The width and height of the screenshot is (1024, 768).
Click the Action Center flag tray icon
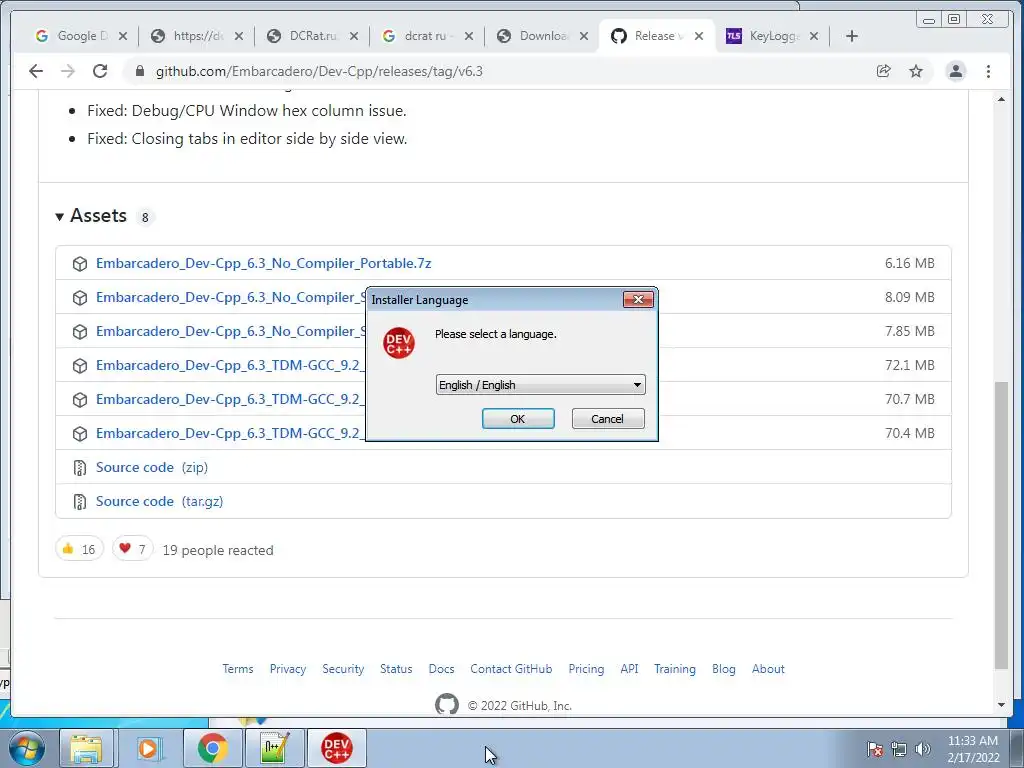click(875, 749)
